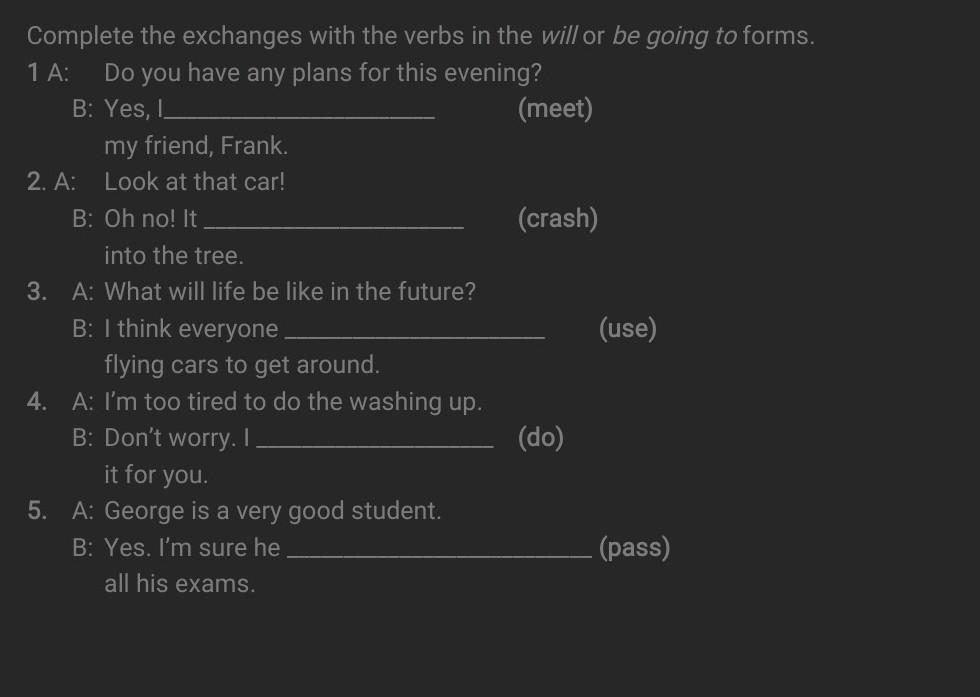Click the italic word 'will' in instructions
Screen dimensions: 980x697
click(557, 37)
